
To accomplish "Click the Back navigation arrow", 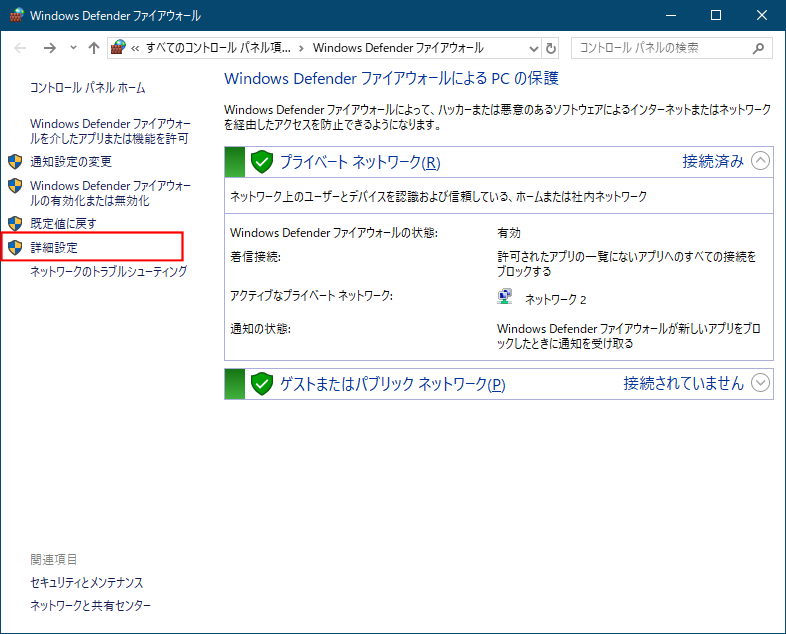I will pyautogui.click(x=21, y=48).
